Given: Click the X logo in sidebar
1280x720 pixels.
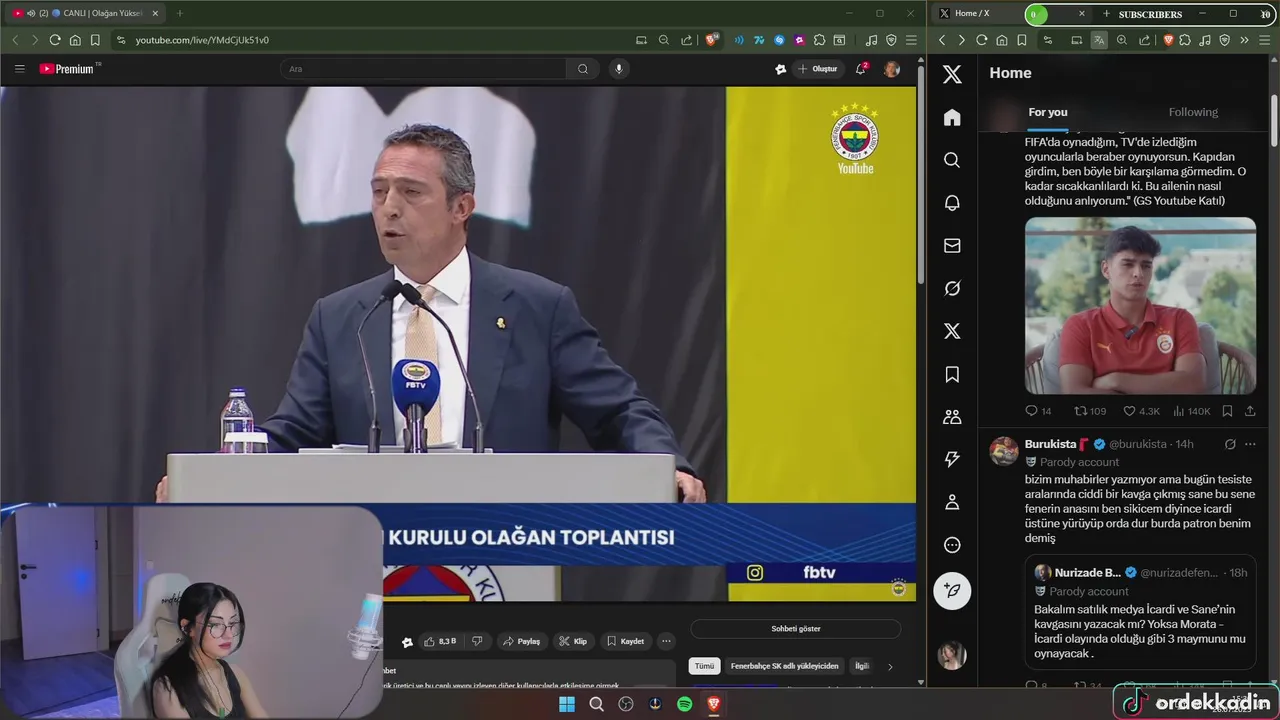Looking at the screenshot, I should (952, 74).
